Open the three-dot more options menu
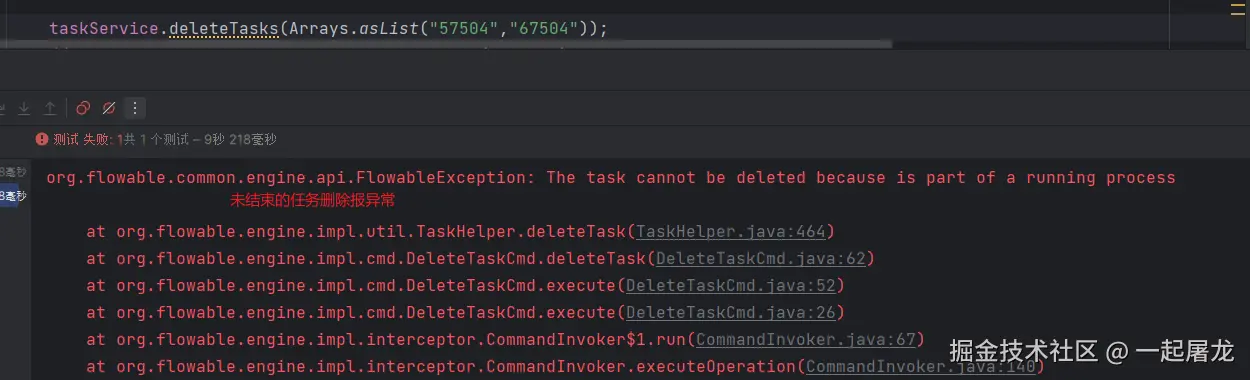 click(136, 108)
